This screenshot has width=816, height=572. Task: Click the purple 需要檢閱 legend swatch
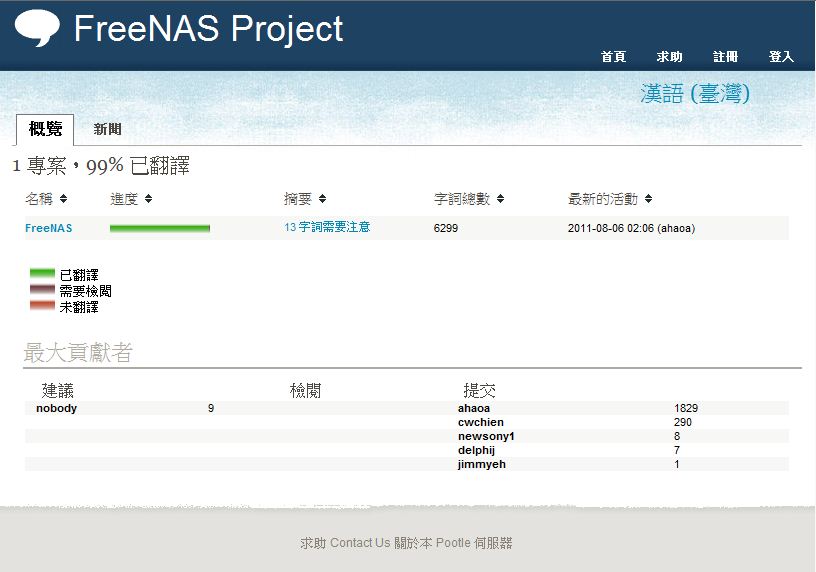tap(42, 290)
